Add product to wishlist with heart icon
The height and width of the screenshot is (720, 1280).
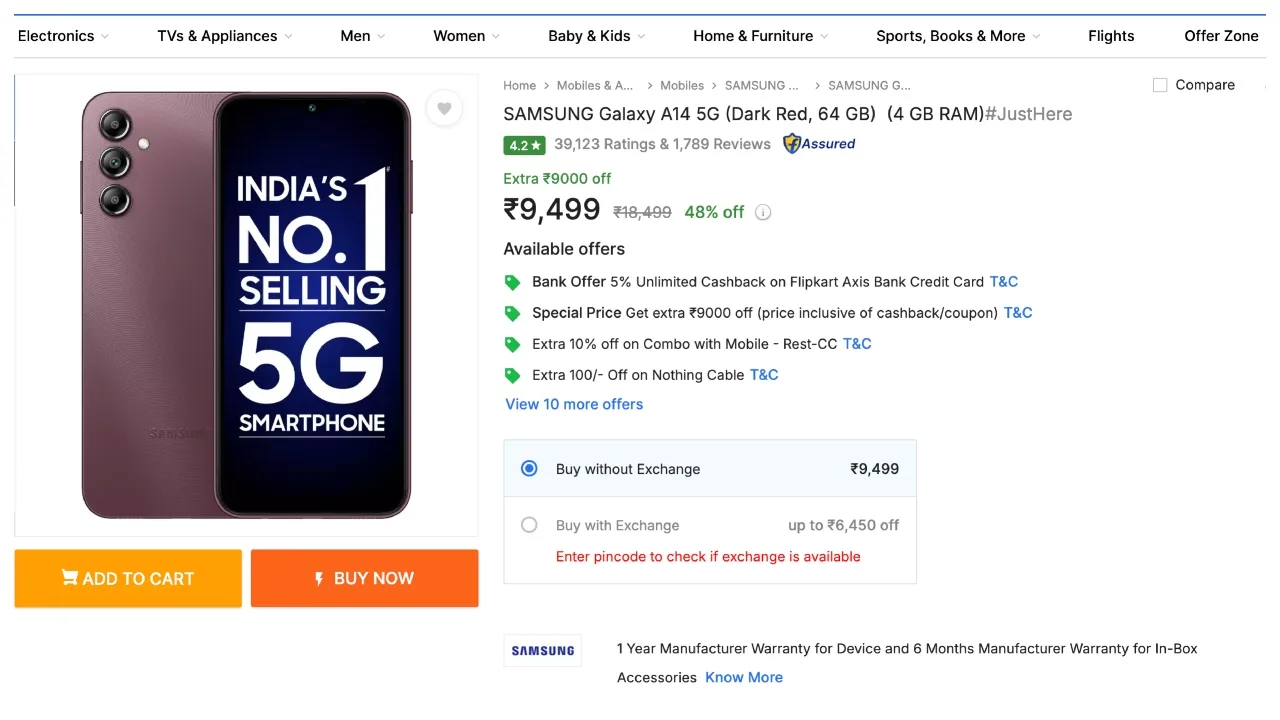(444, 108)
